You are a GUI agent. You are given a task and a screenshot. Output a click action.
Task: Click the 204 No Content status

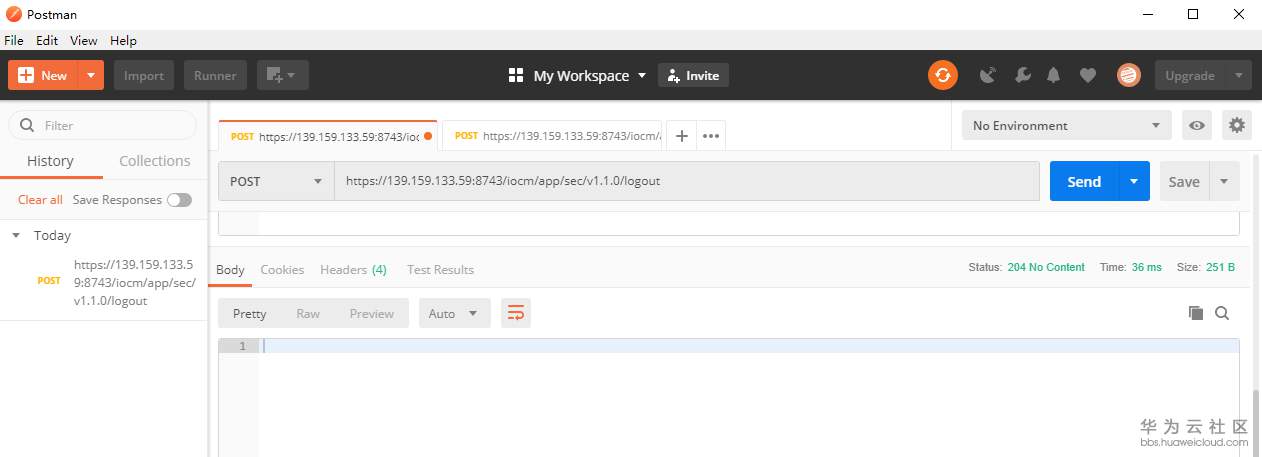pos(1046,267)
